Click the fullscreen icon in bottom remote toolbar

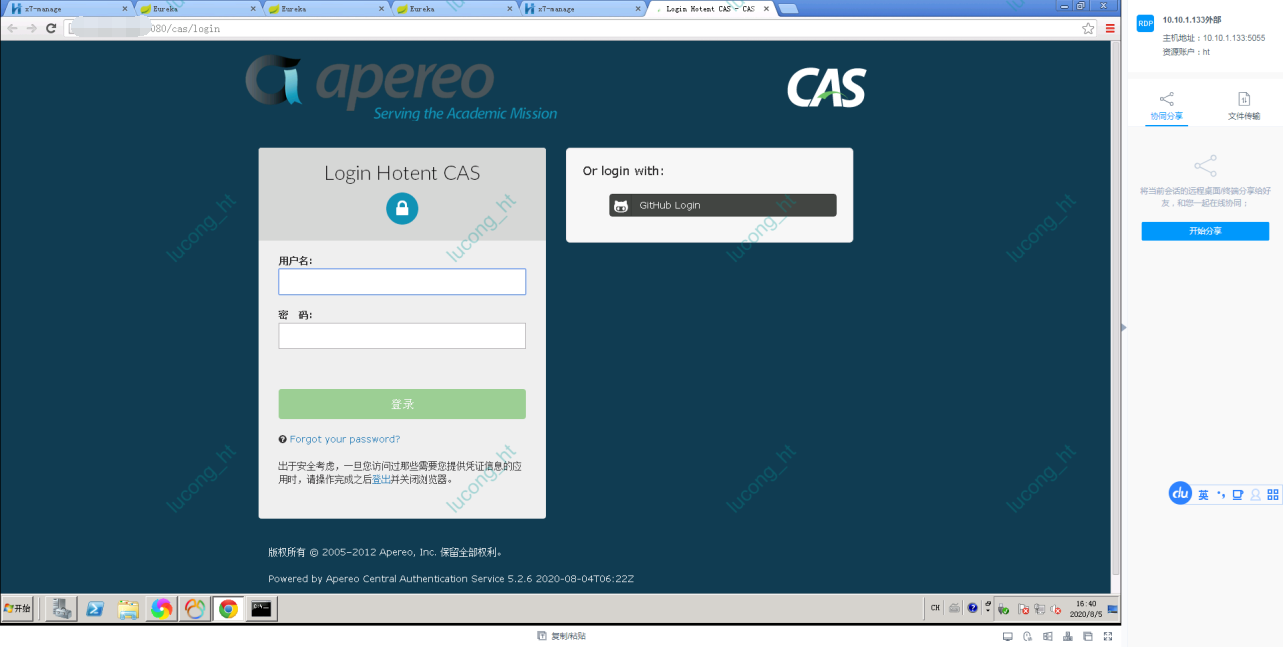point(1108,636)
